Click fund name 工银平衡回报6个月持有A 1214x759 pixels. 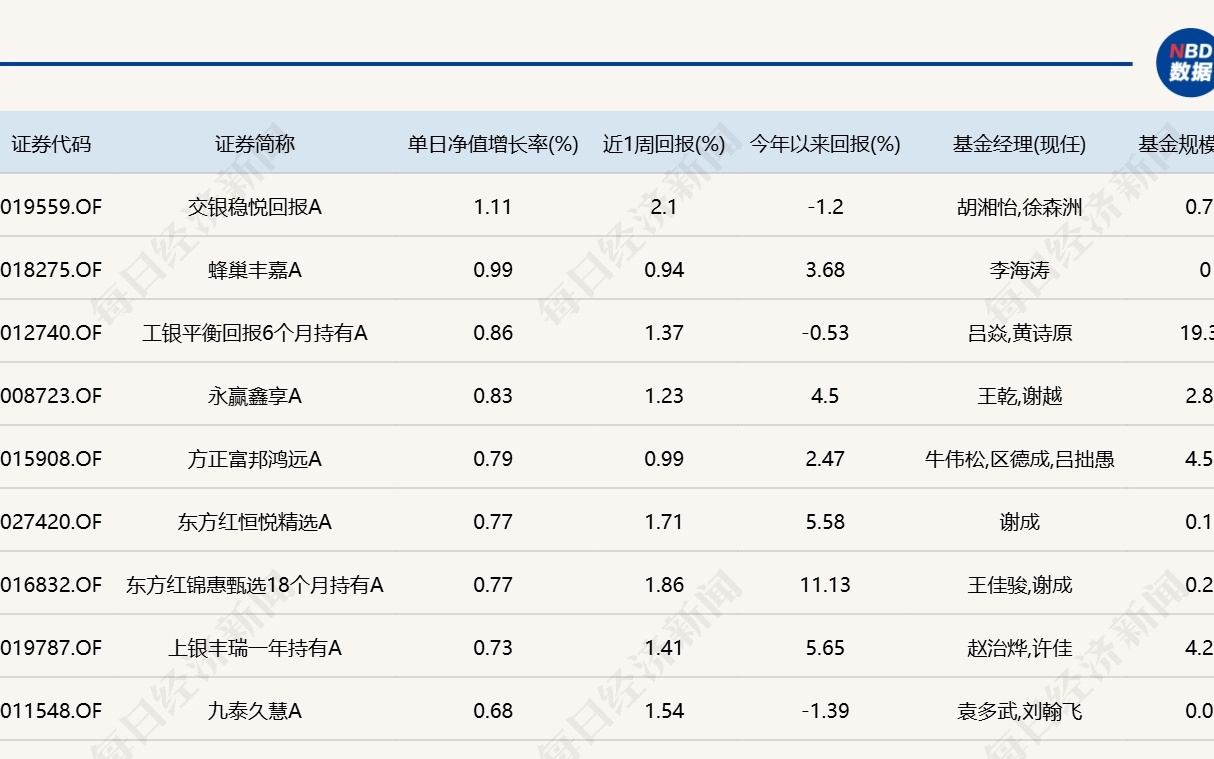click(x=255, y=333)
